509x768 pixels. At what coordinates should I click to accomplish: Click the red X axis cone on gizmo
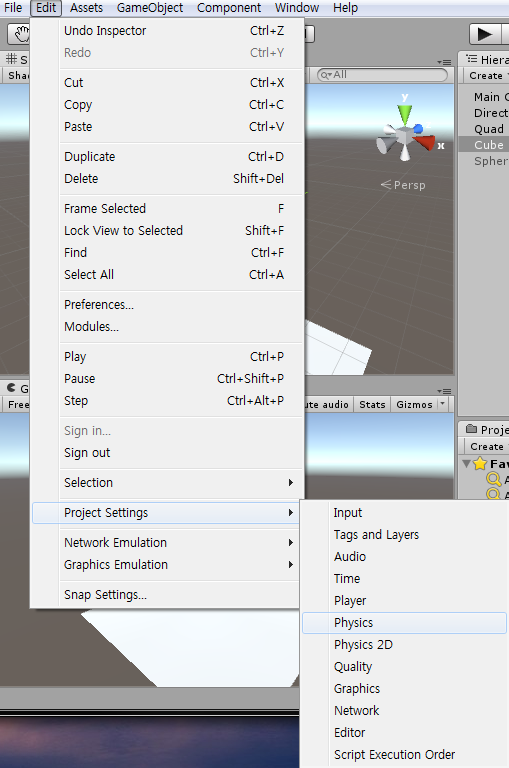[425, 142]
